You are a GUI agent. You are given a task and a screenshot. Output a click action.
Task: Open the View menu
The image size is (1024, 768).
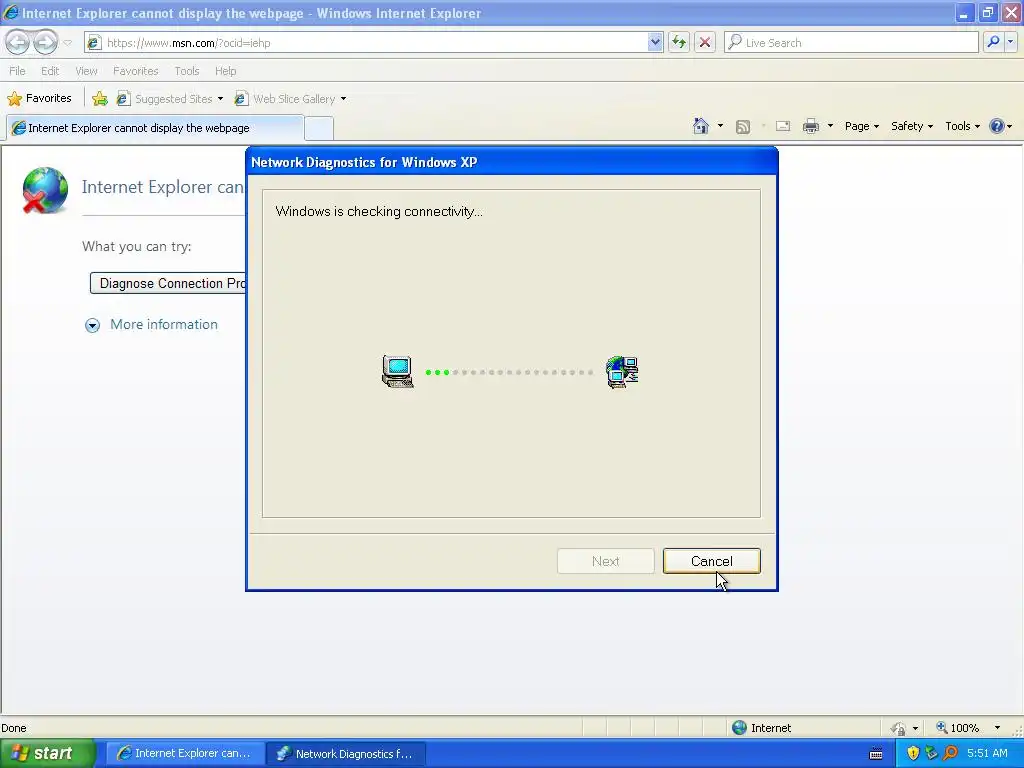[86, 71]
